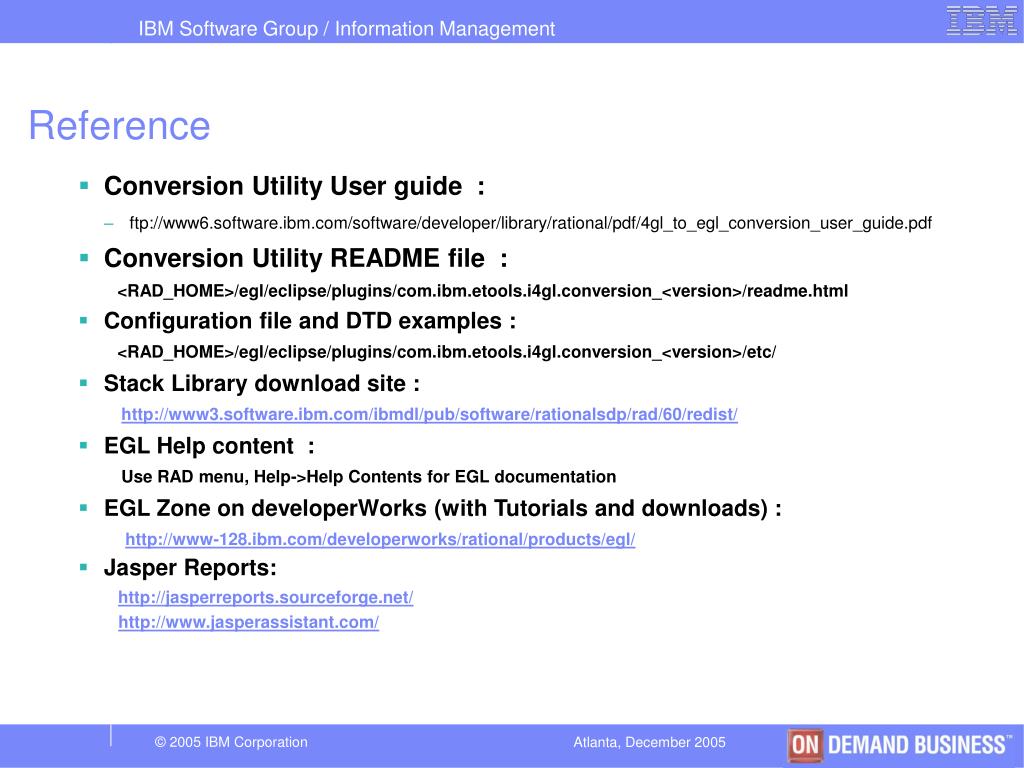Click the 'Reference' slide title
Image resolution: width=1024 pixels, height=768 pixels.
point(120,125)
